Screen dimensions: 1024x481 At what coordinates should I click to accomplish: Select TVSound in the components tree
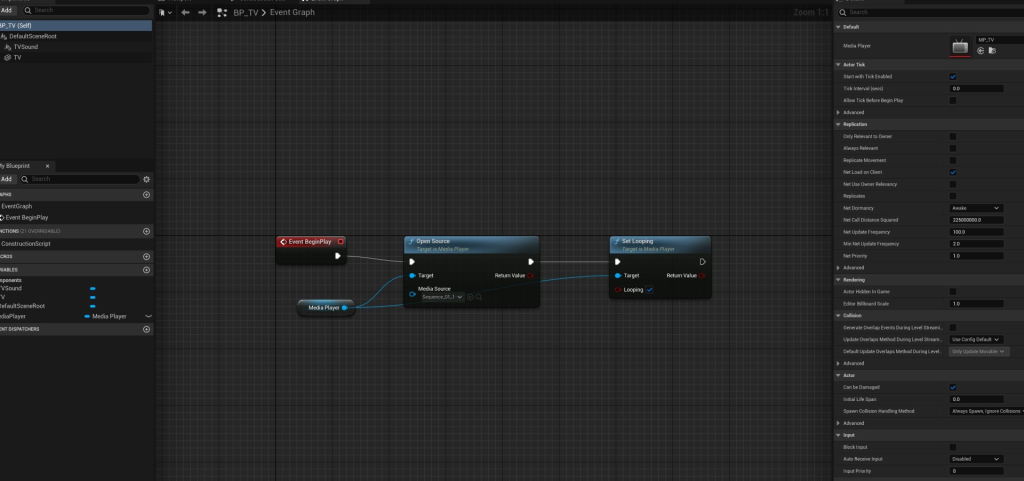[28, 47]
